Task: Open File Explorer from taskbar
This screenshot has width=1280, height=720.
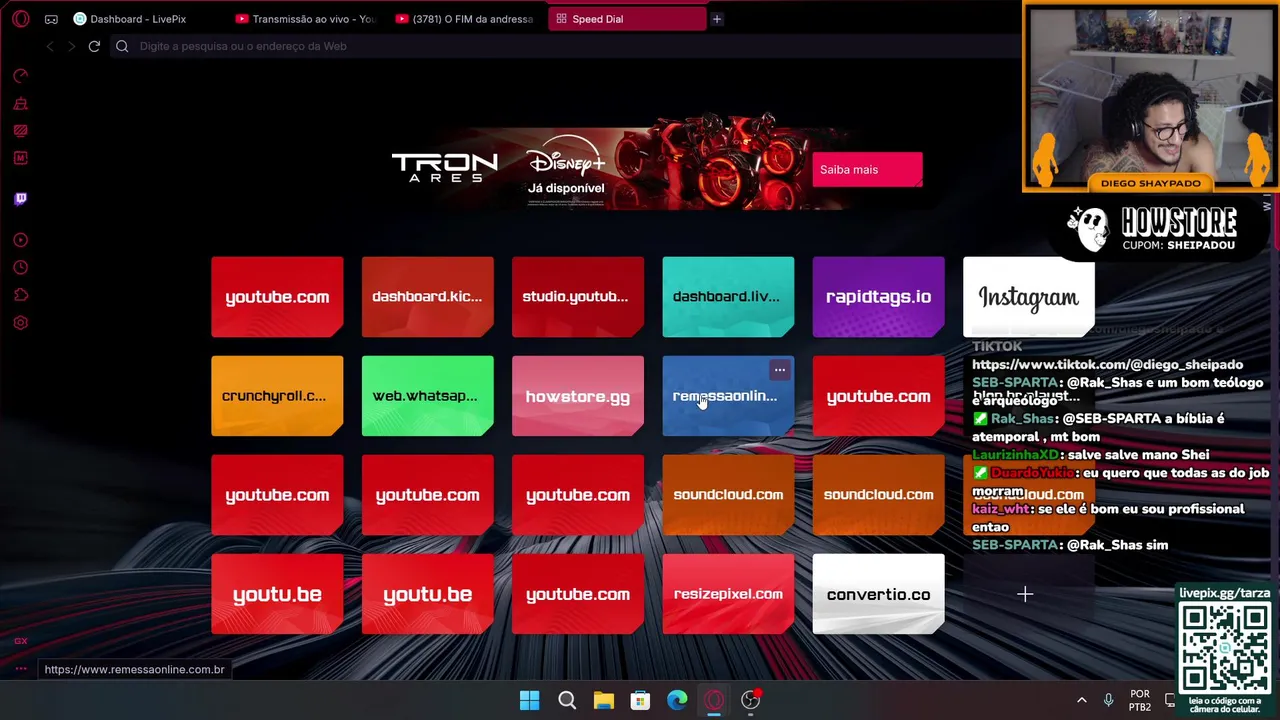Action: point(604,700)
